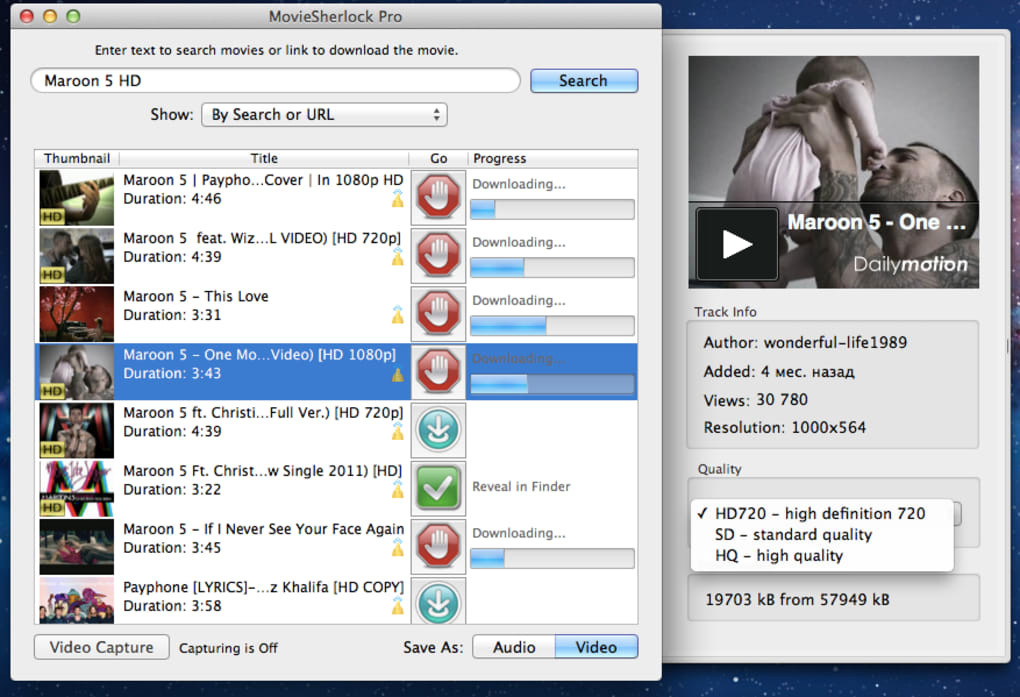Open thumbnail of Payphone [LYRICS] video

click(x=77, y=601)
